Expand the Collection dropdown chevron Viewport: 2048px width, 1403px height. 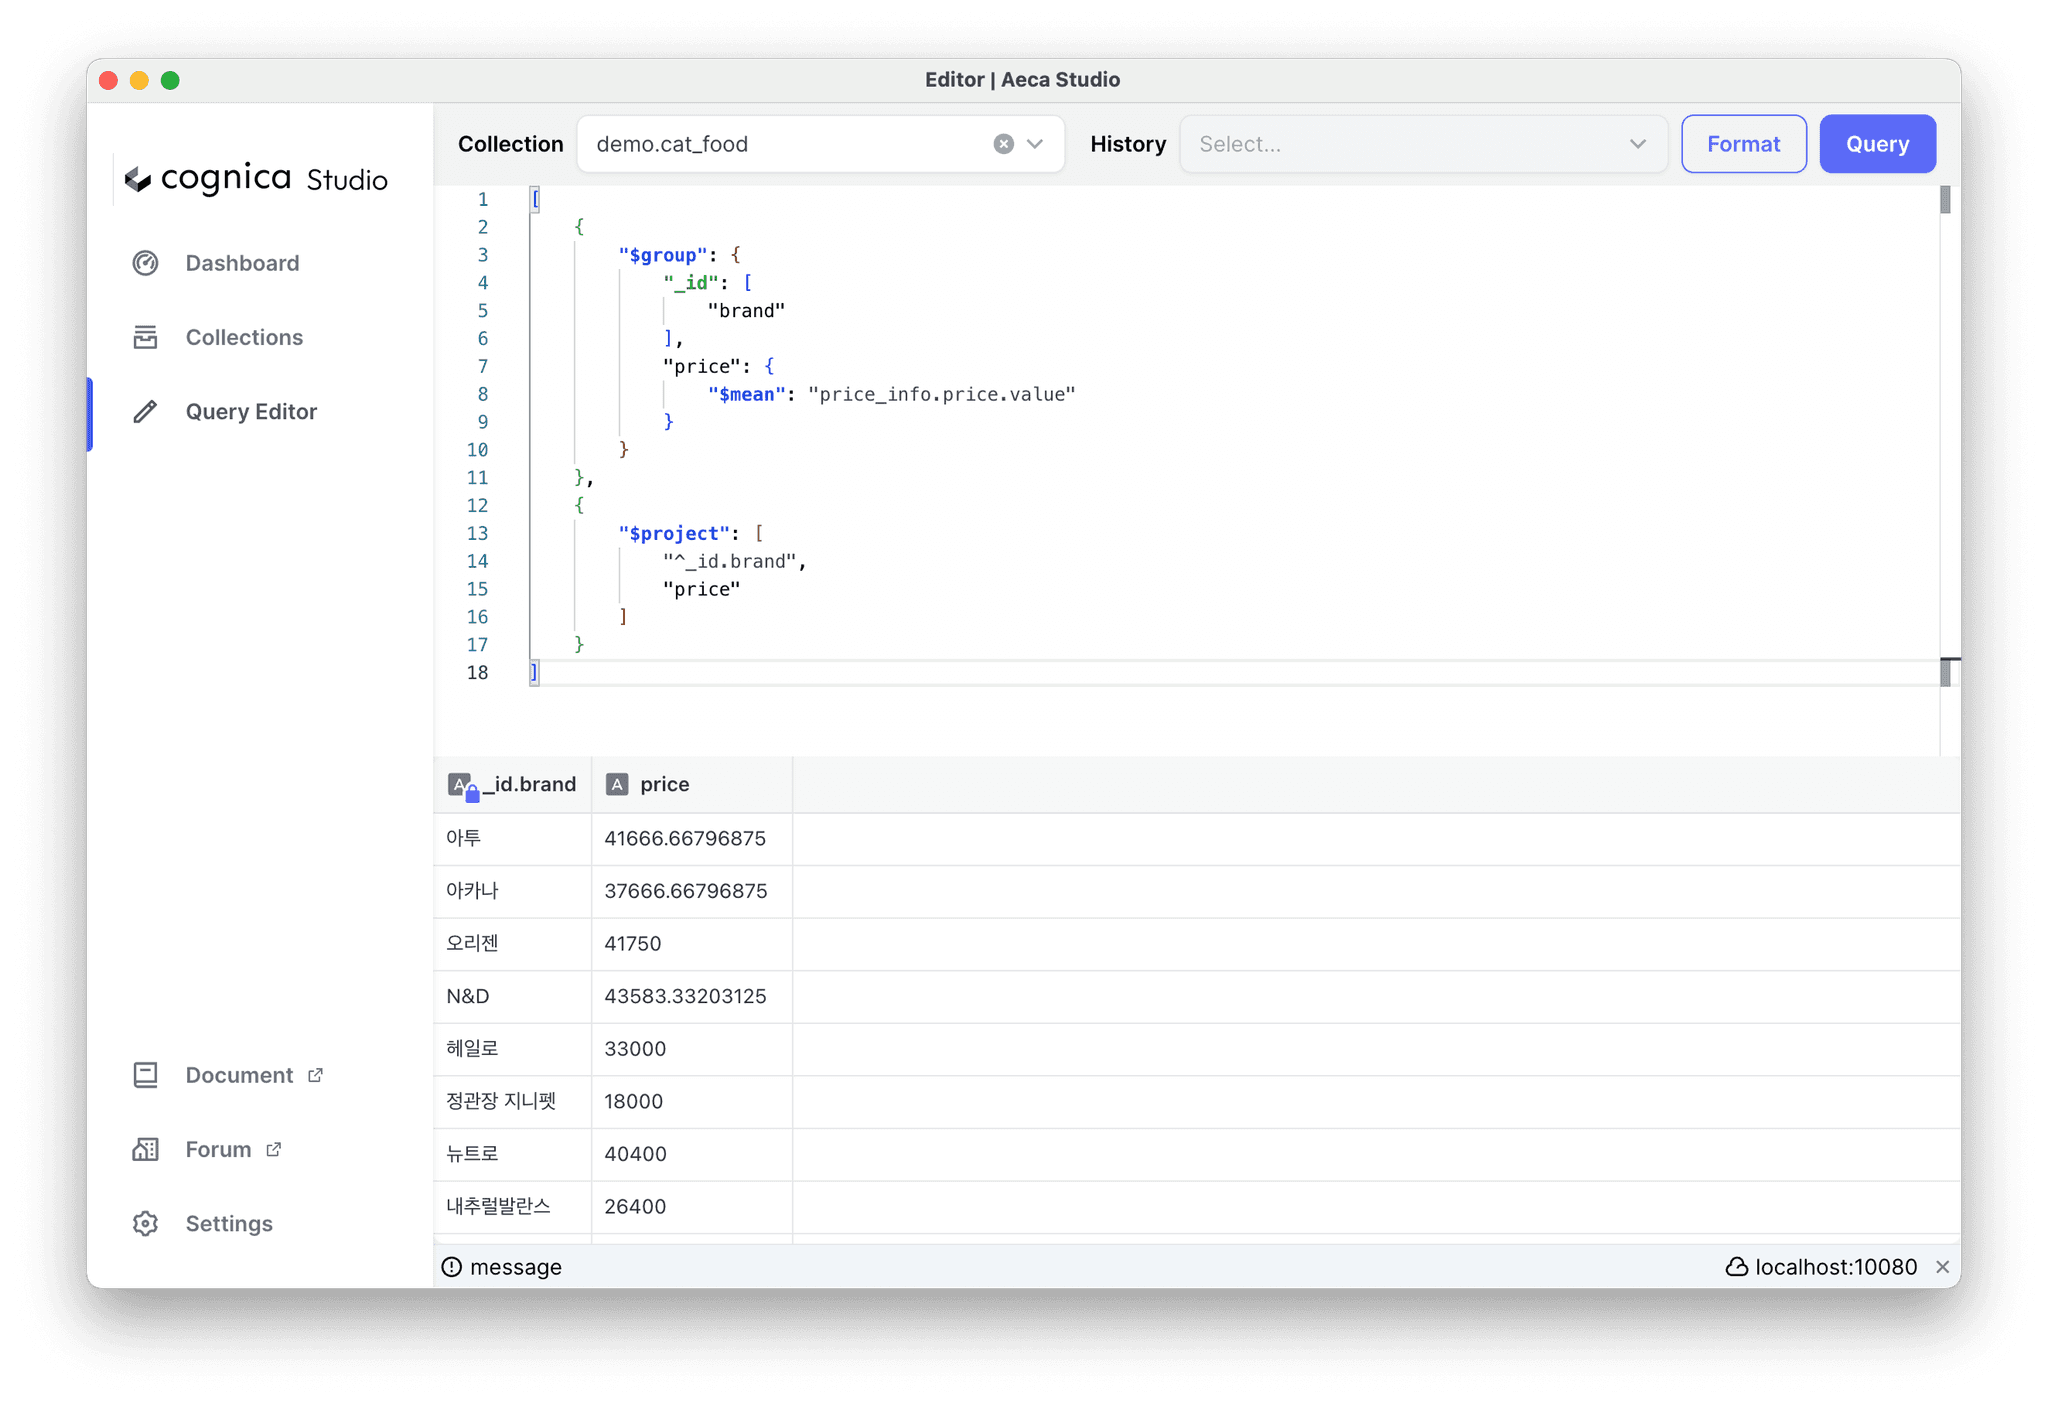(1035, 144)
